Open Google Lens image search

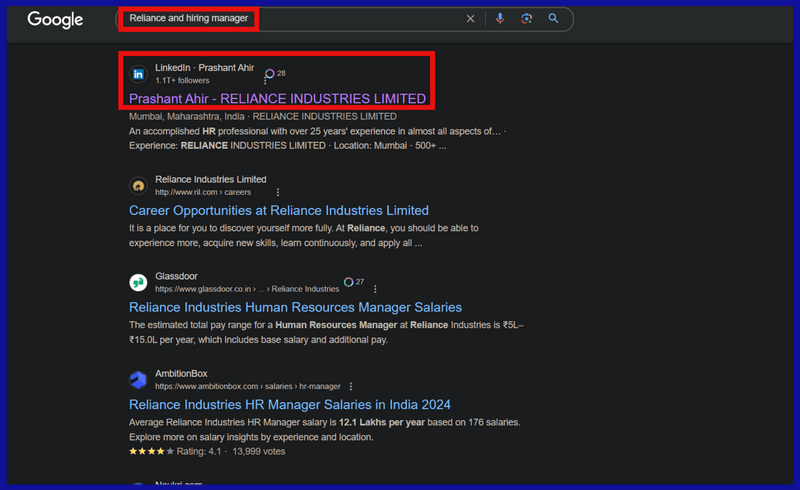(527, 19)
